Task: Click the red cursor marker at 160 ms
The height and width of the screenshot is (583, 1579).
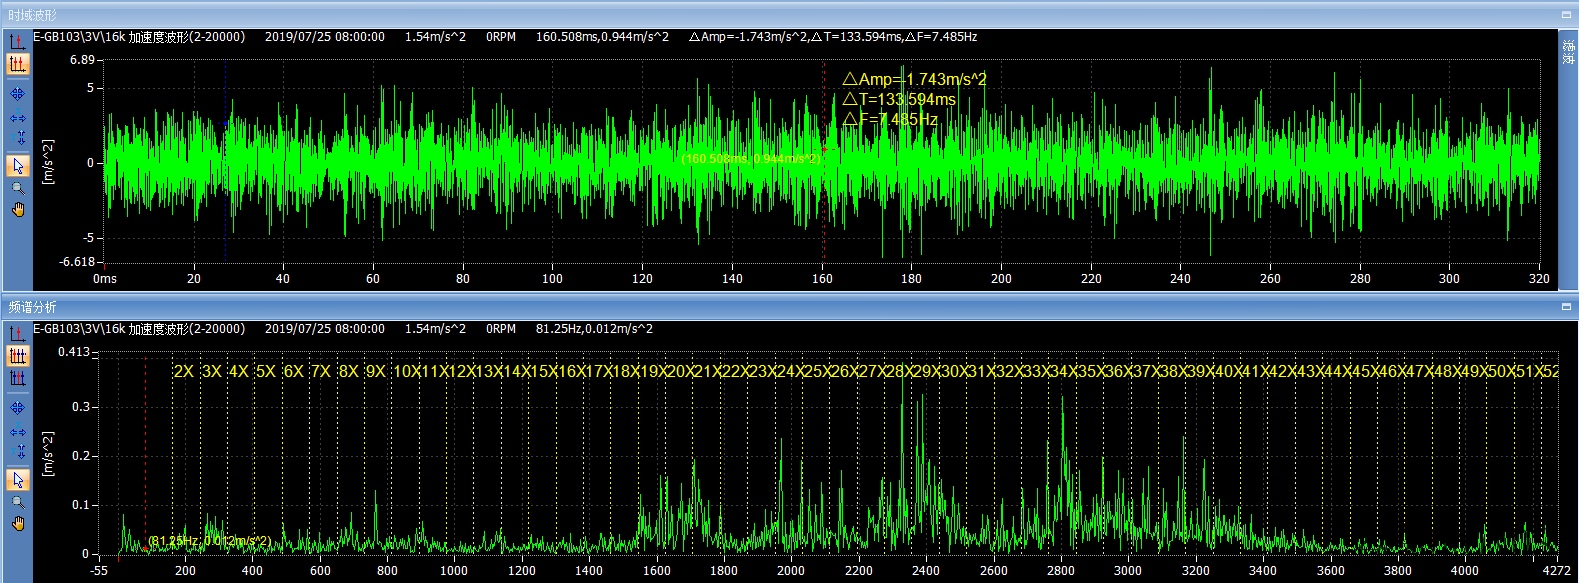Action: (823, 150)
